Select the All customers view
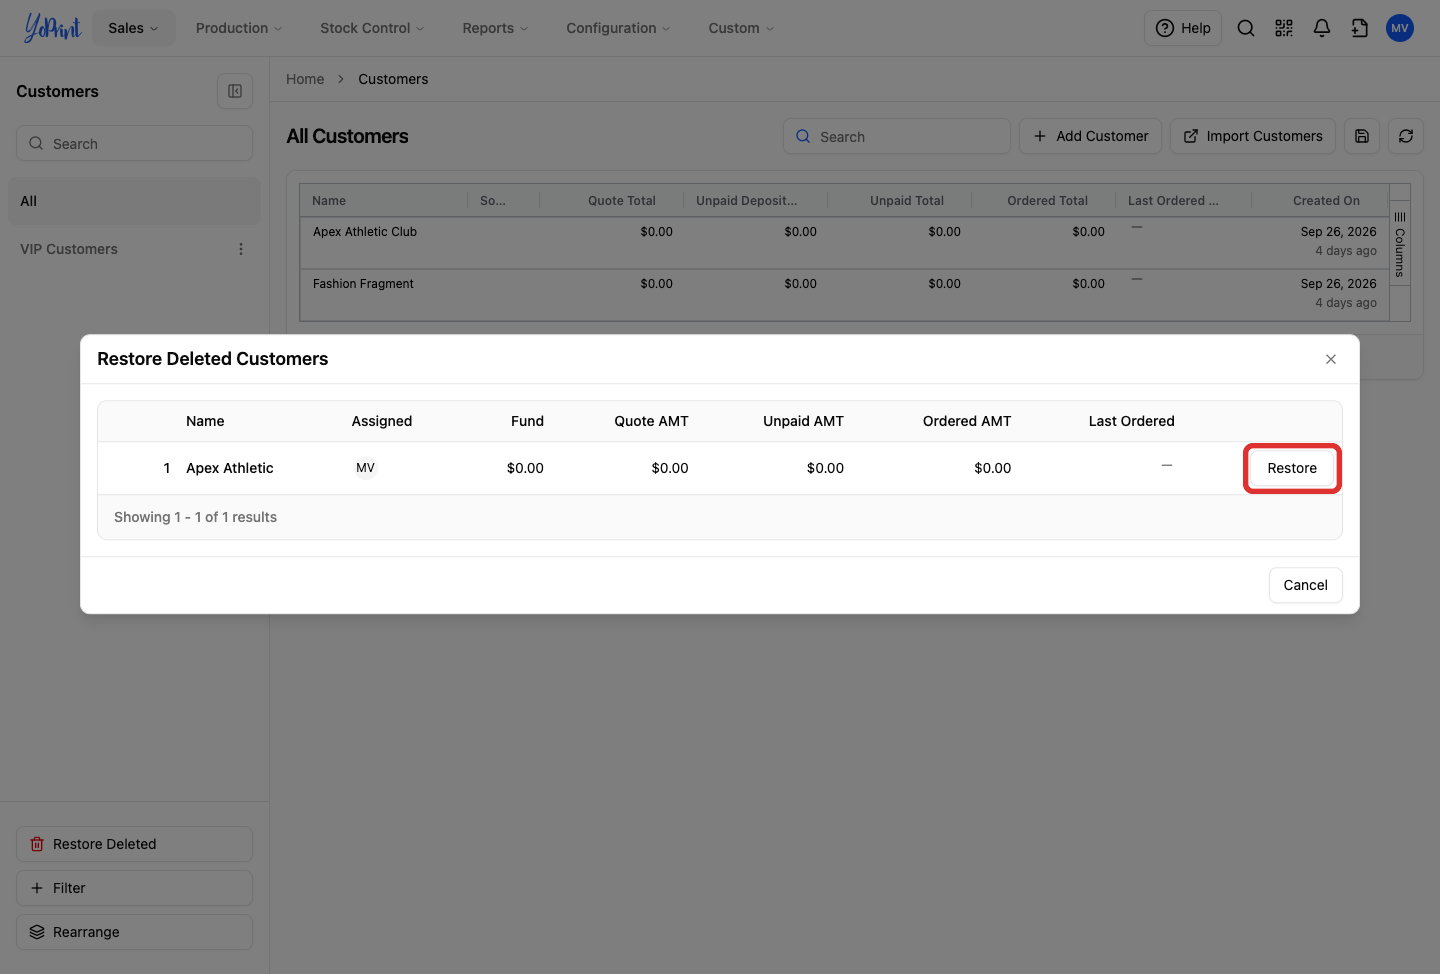The height and width of the screenshot is (974, 1440). [x=134, y=201]
